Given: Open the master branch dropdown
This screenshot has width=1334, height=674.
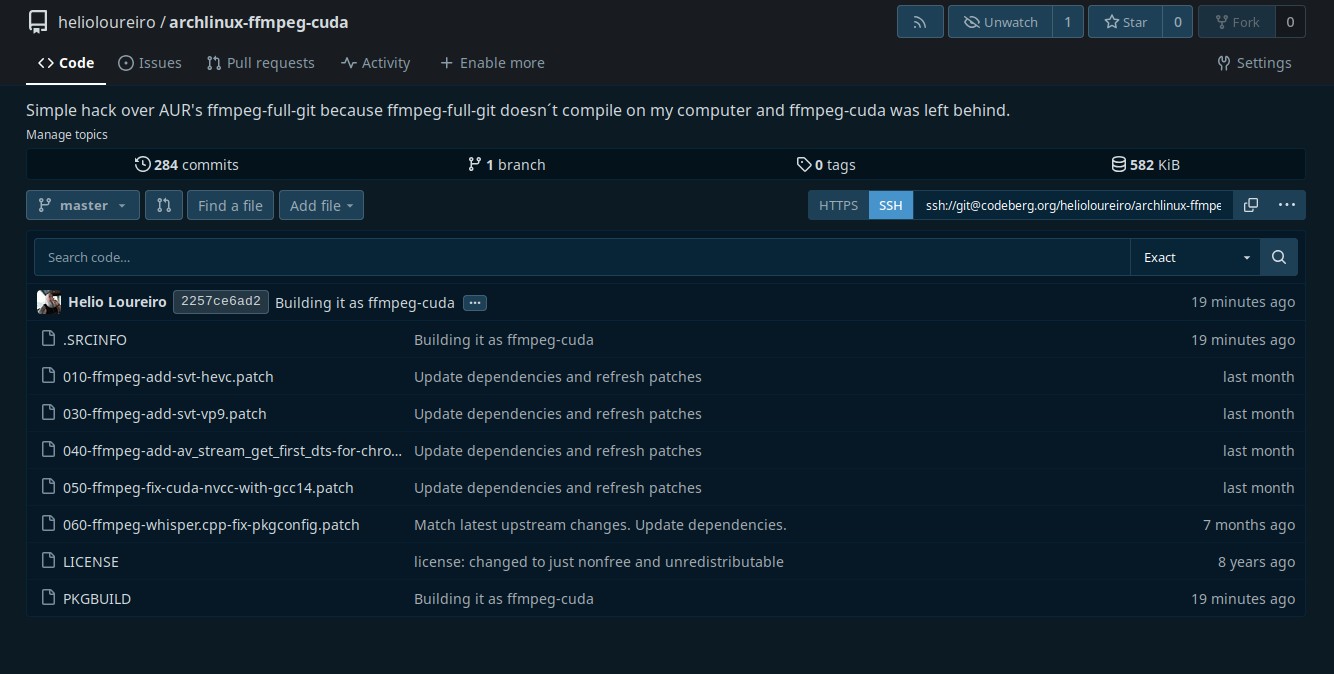Looking at the screenshot, I should [83, 205].
